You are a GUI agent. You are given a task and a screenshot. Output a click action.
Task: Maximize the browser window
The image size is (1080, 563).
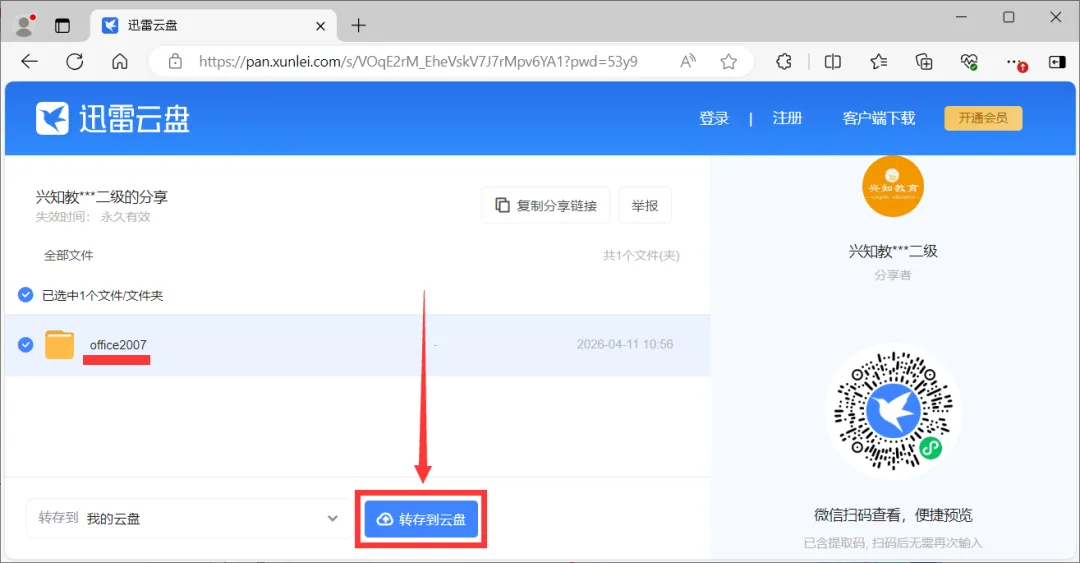click(1008, 17)
